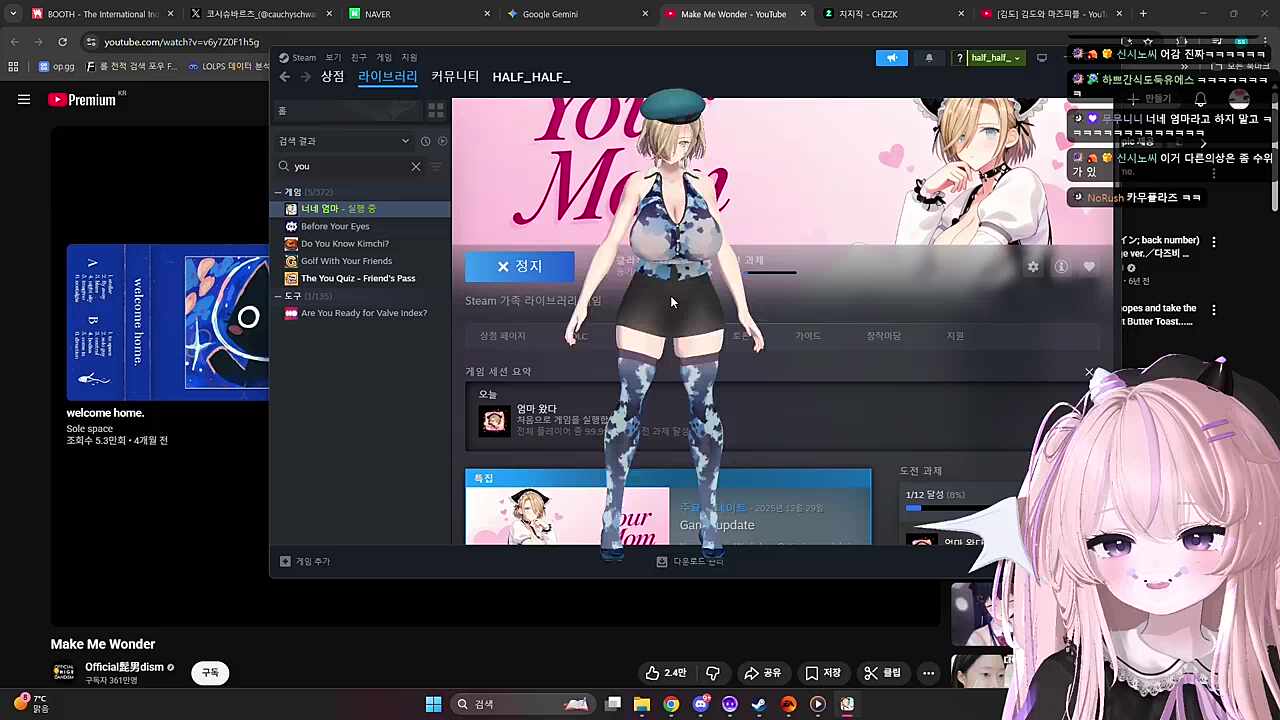Click the ready-to-play filter icon

coord(442,141)
